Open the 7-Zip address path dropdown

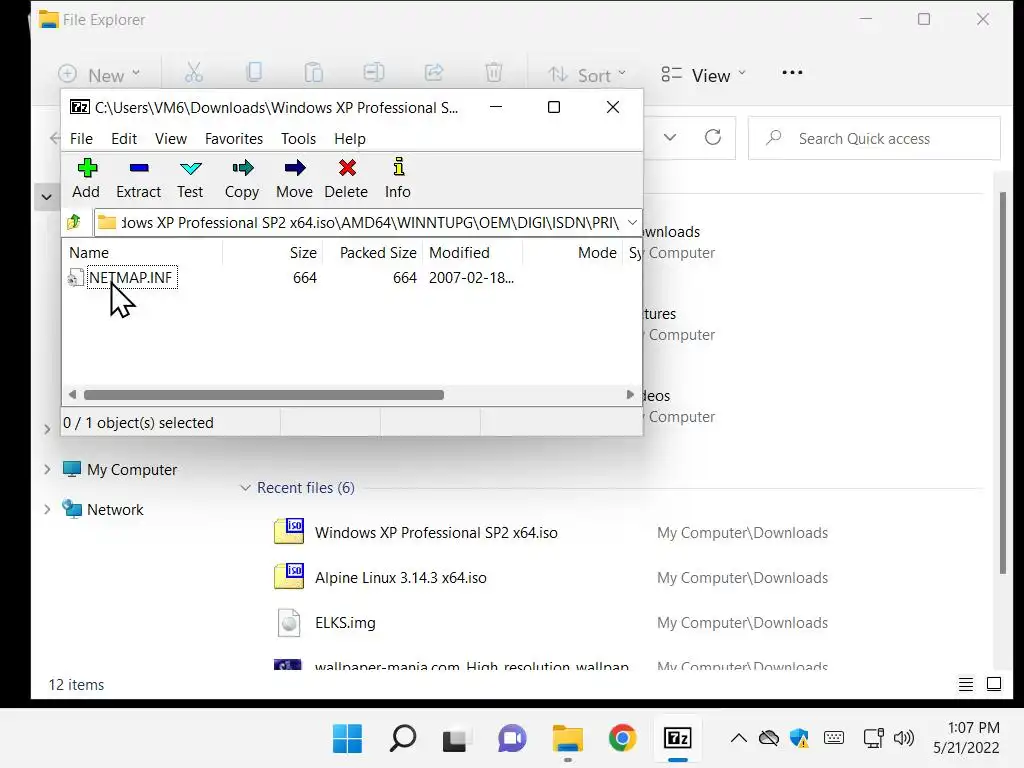click(632, 223)
